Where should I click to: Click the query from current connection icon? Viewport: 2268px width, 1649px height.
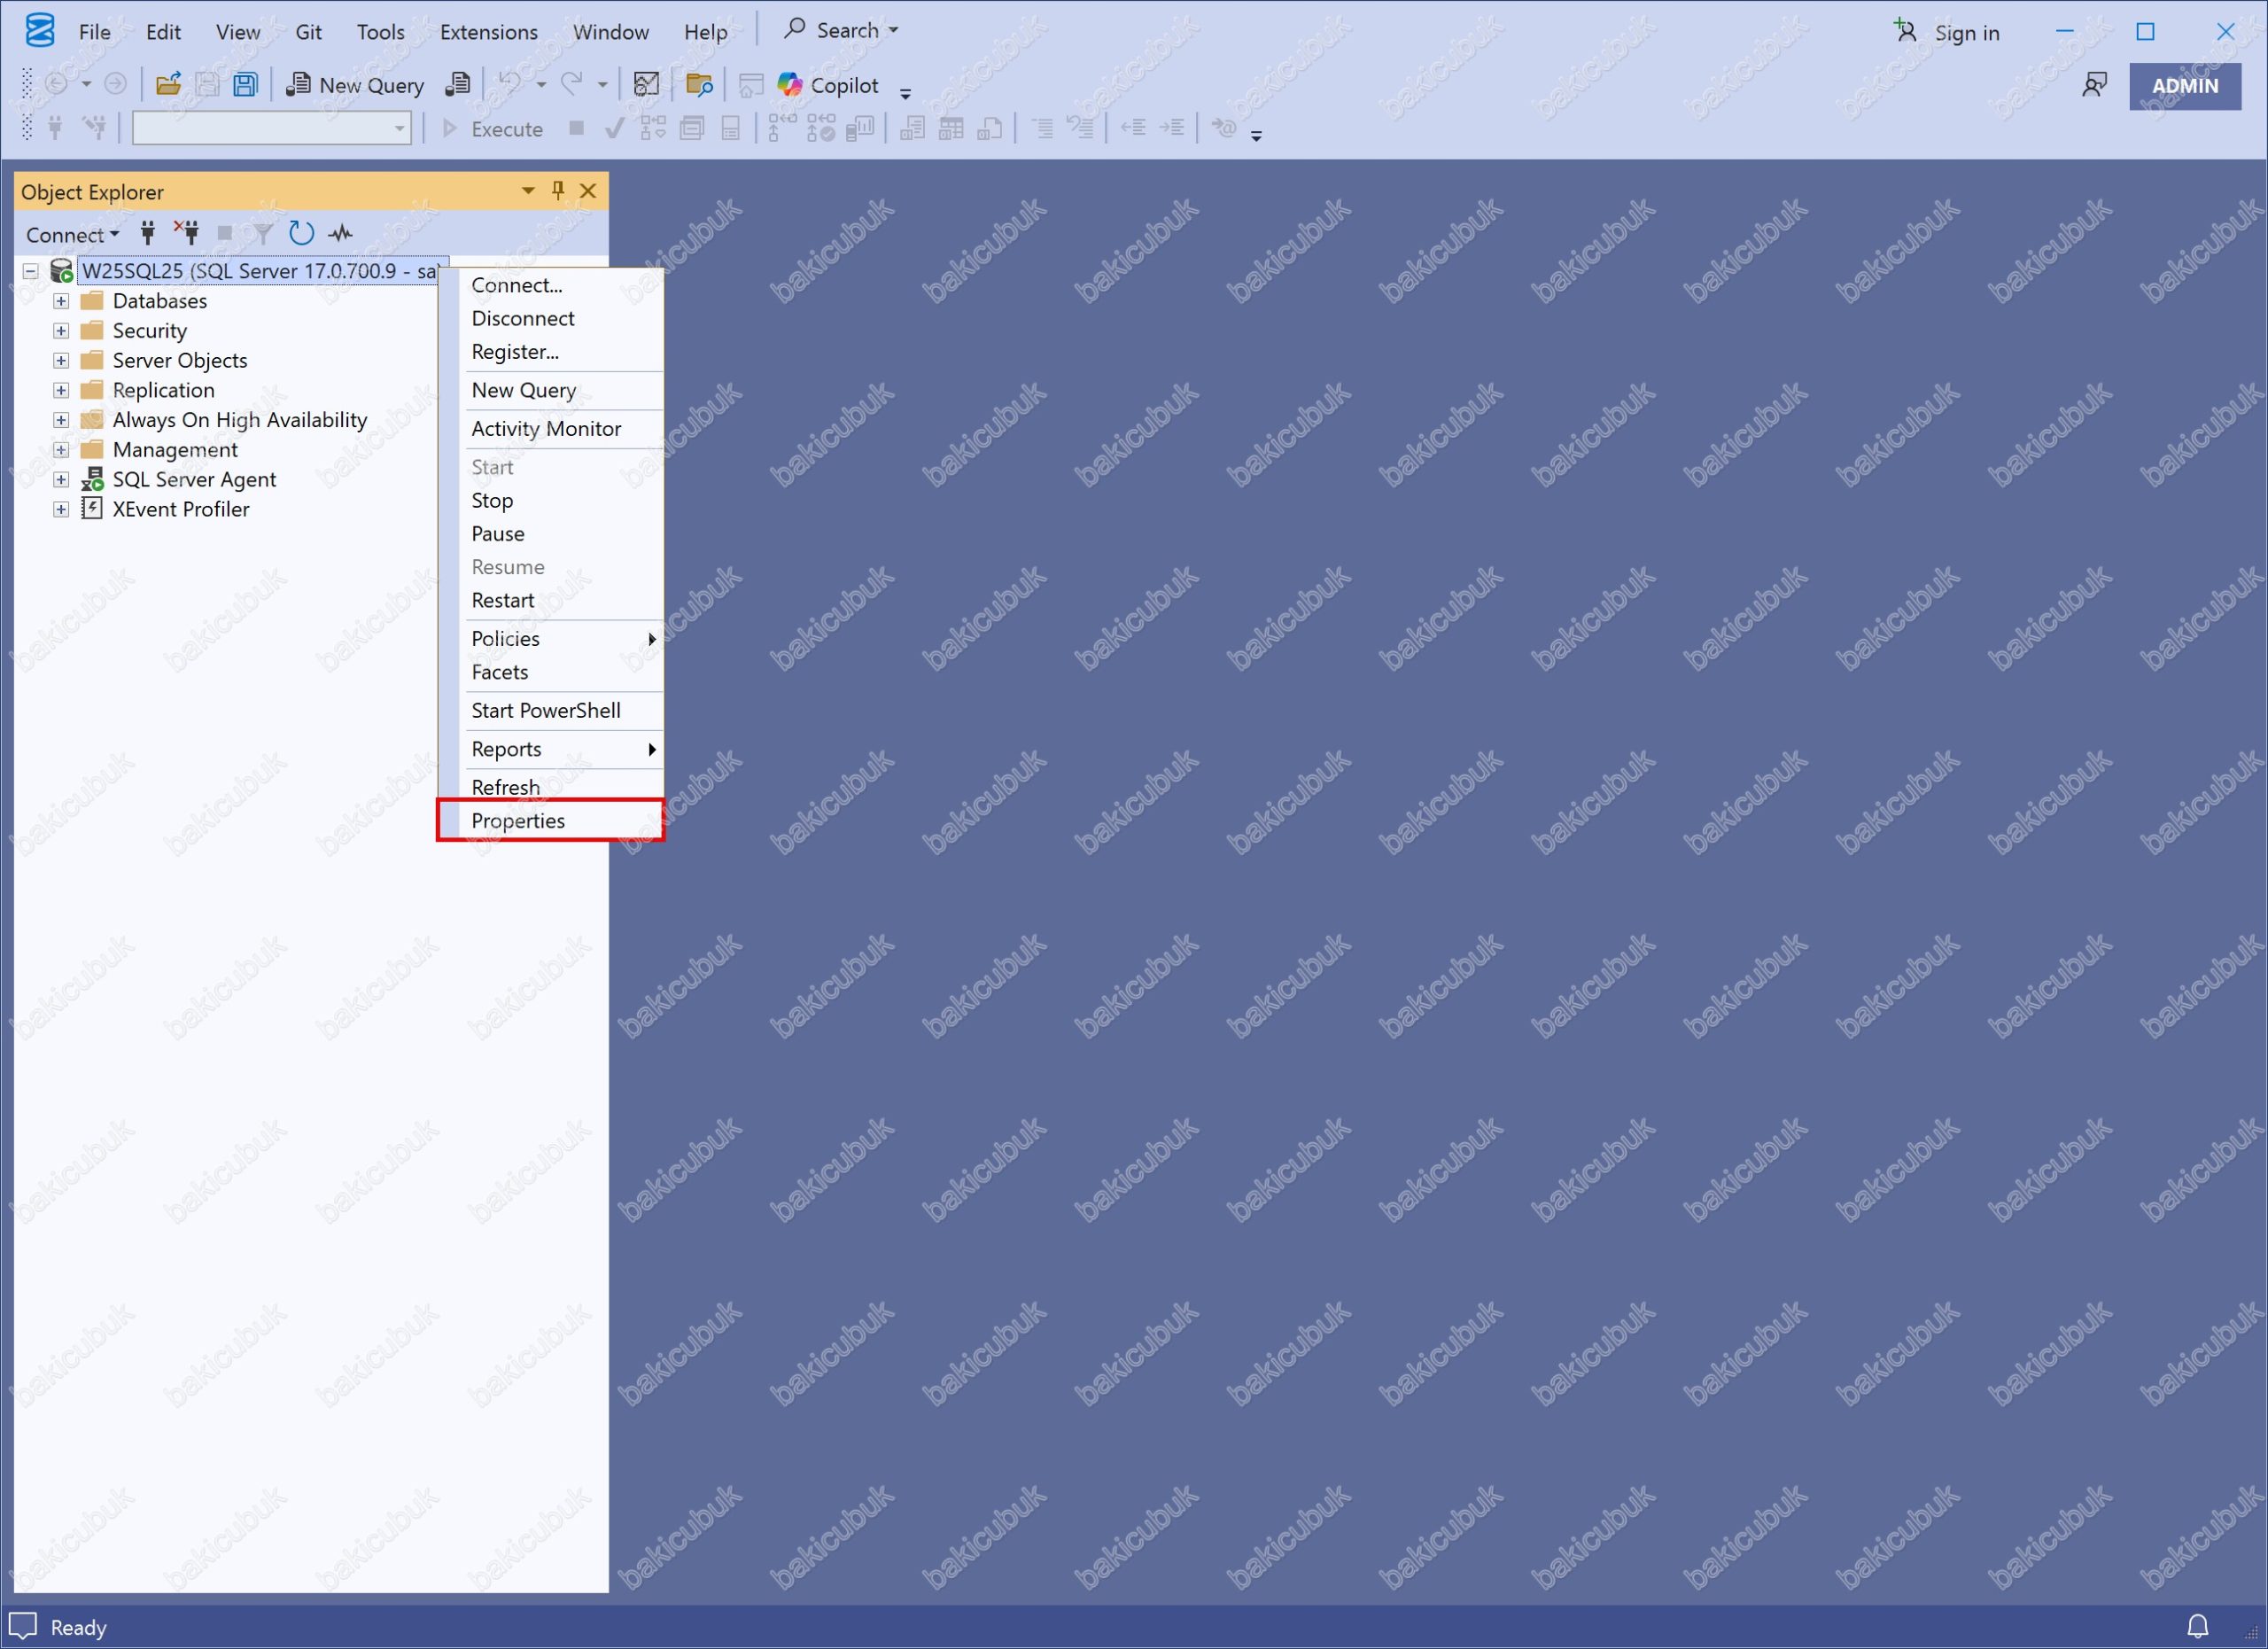tap(457, 85)
